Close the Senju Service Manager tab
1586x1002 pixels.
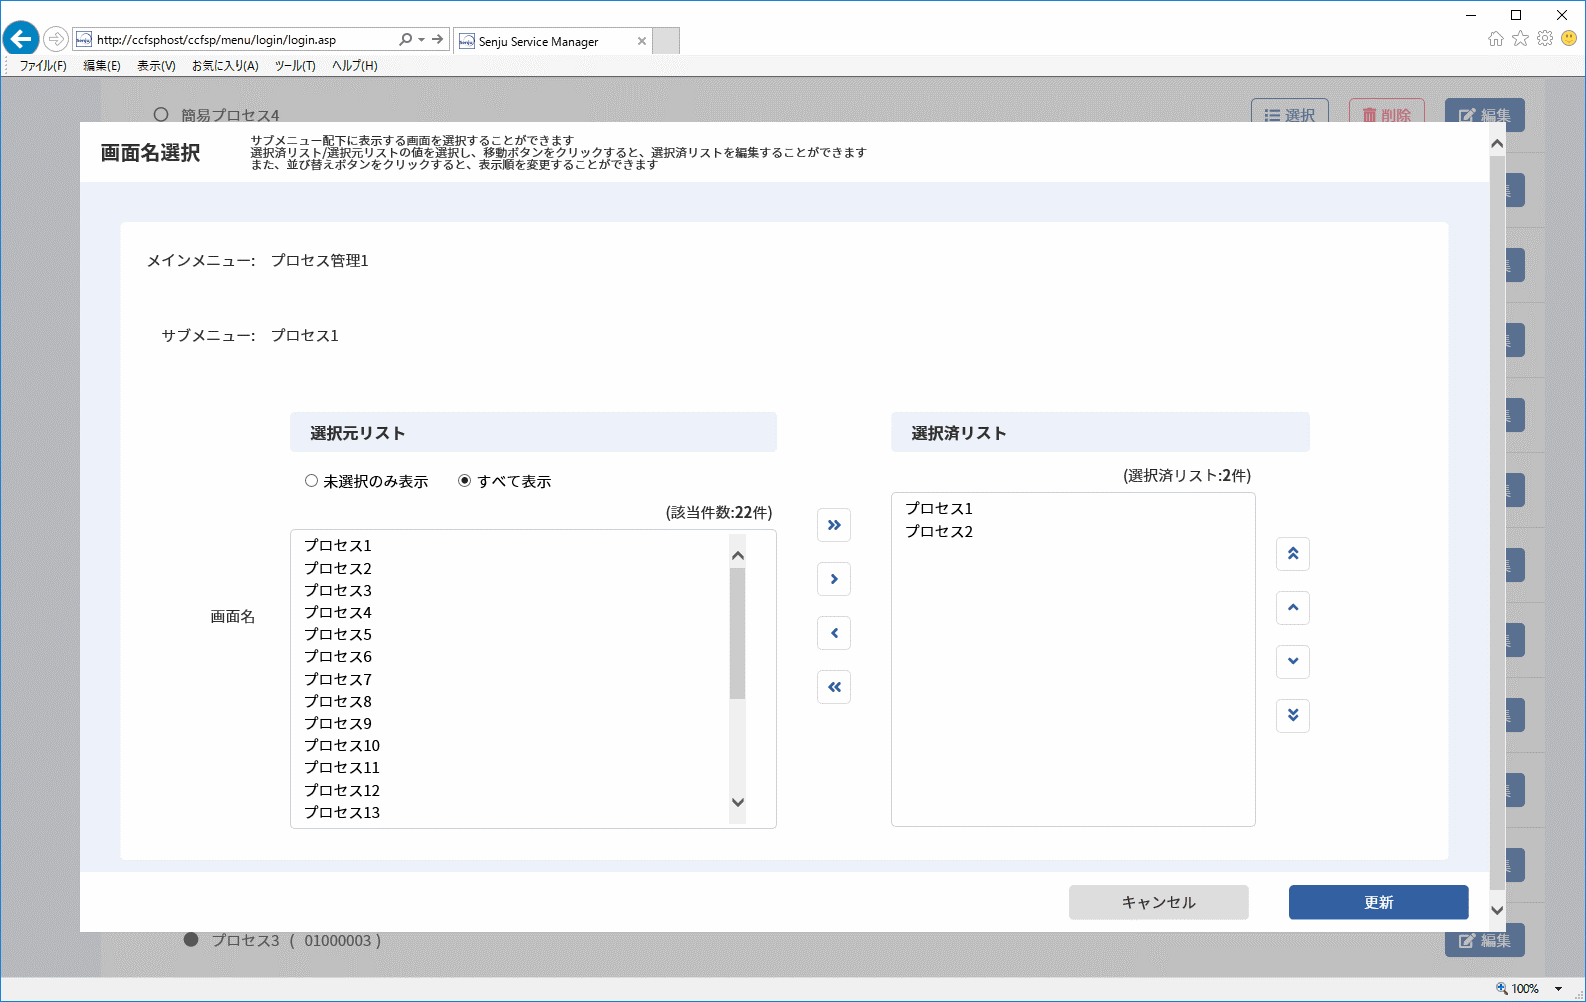coord(642,41)
